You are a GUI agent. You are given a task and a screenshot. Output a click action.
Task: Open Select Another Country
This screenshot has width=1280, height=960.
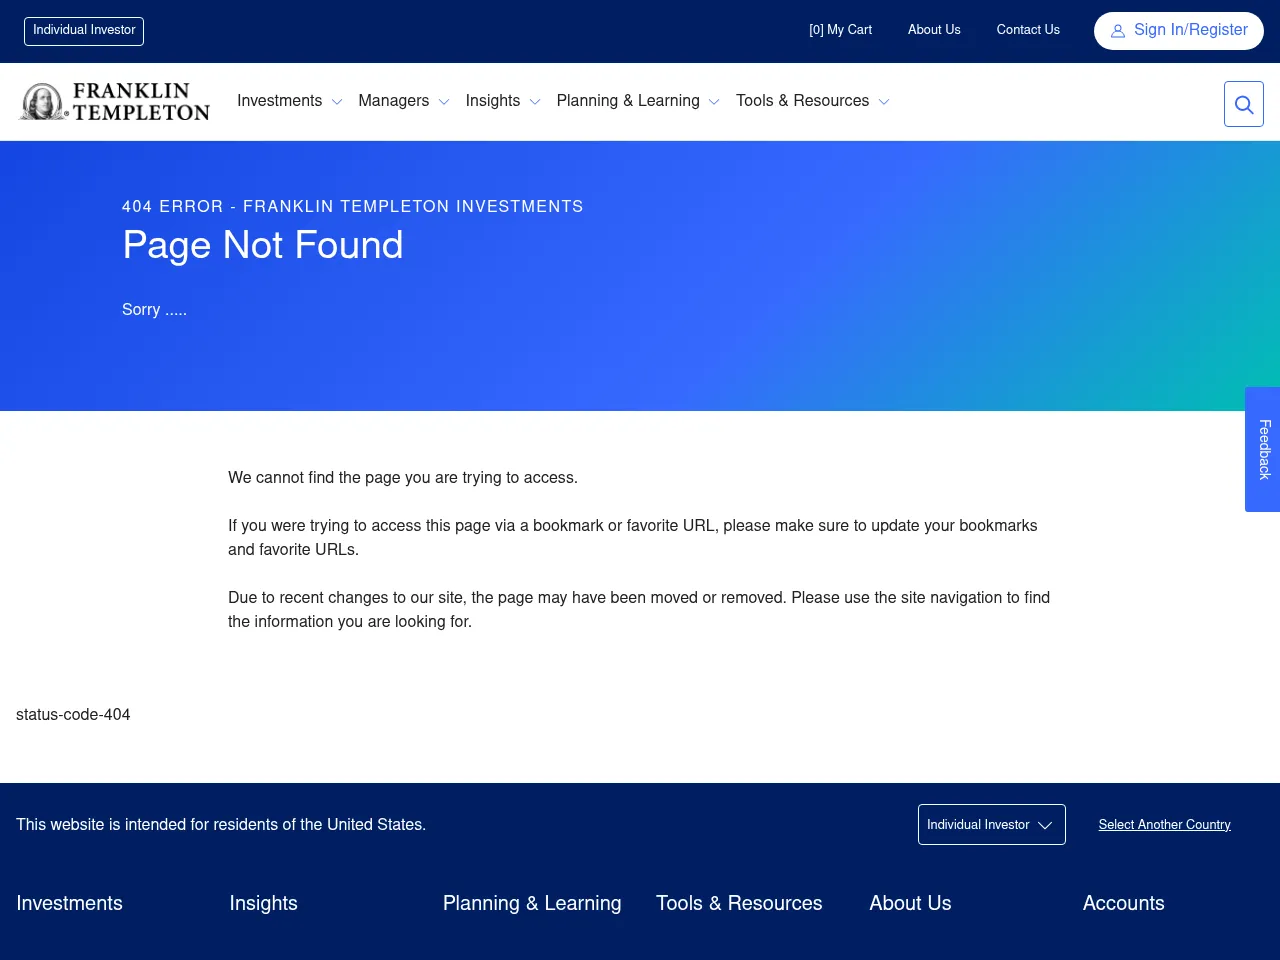pyautogui.click(x=1164, y=824)
